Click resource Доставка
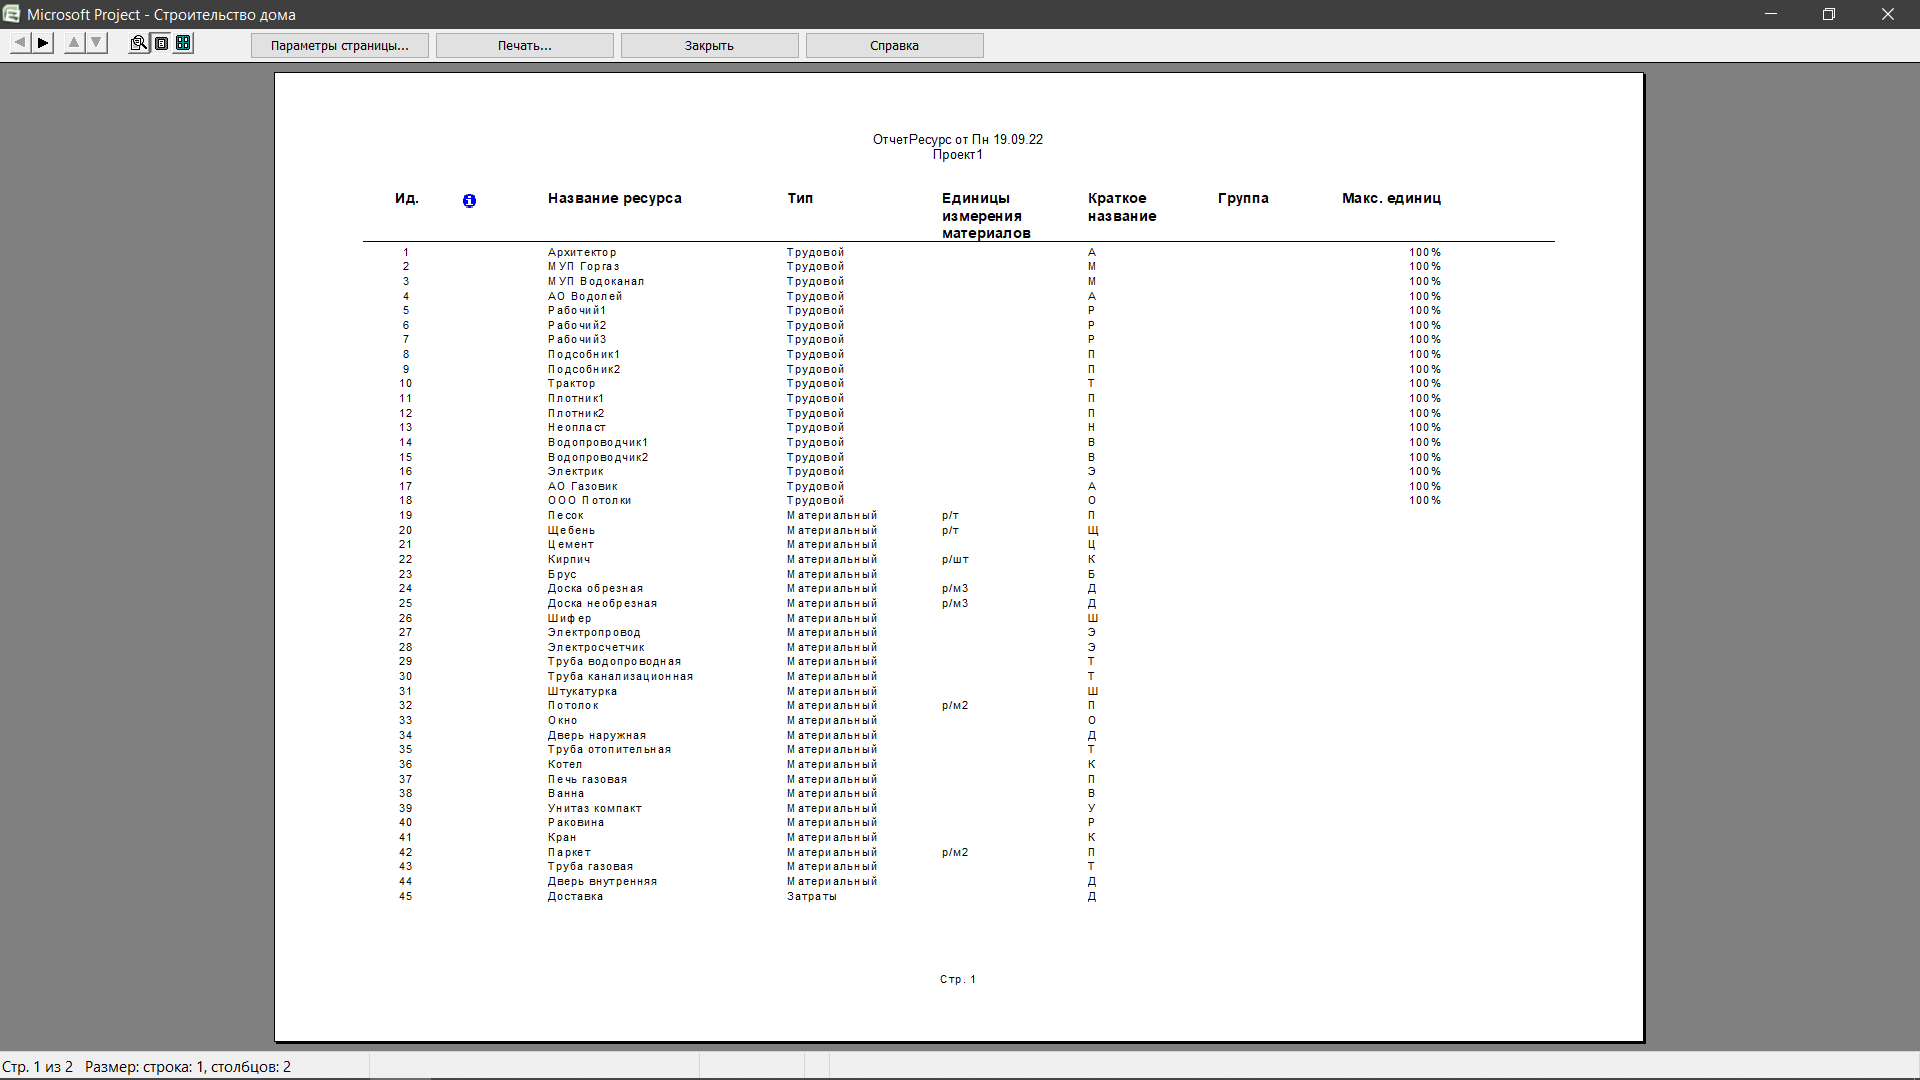The width and height of the screenshot is (1920, 1080). [x=576, y=897]
